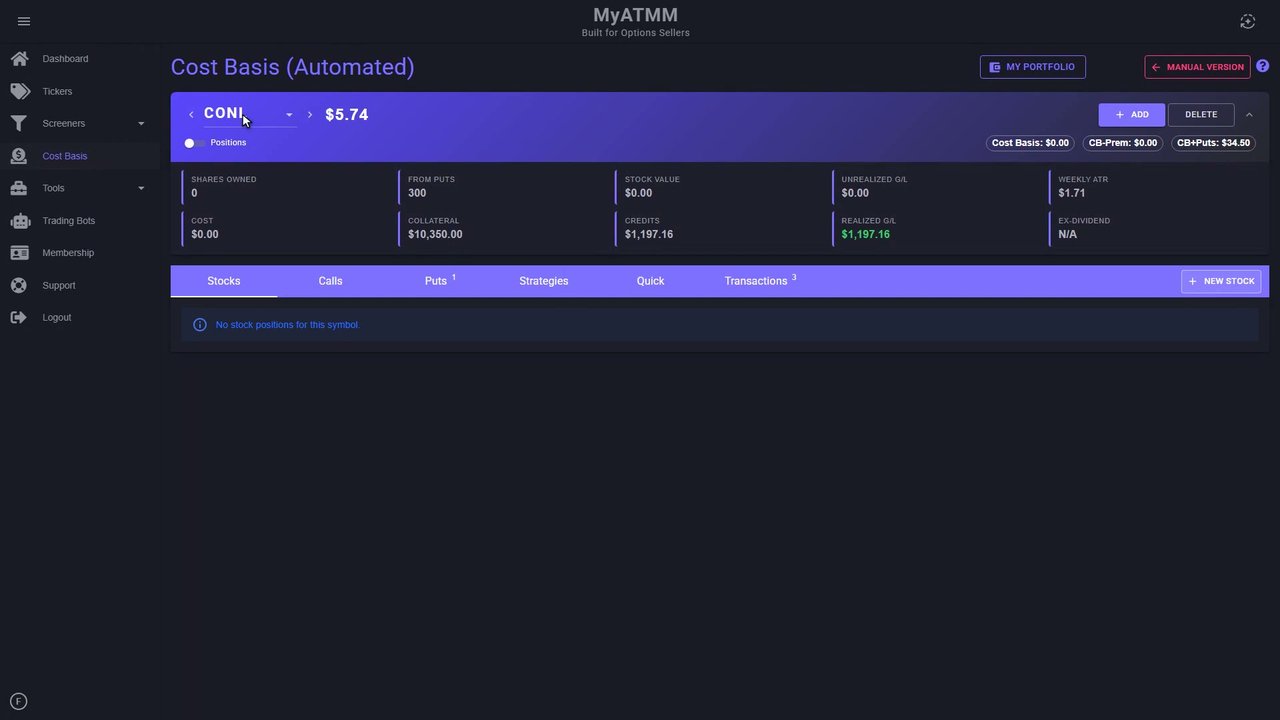Open the purple help question mark icon
The height and width of the screenshot is (720, 1280).
[1262, 66]
